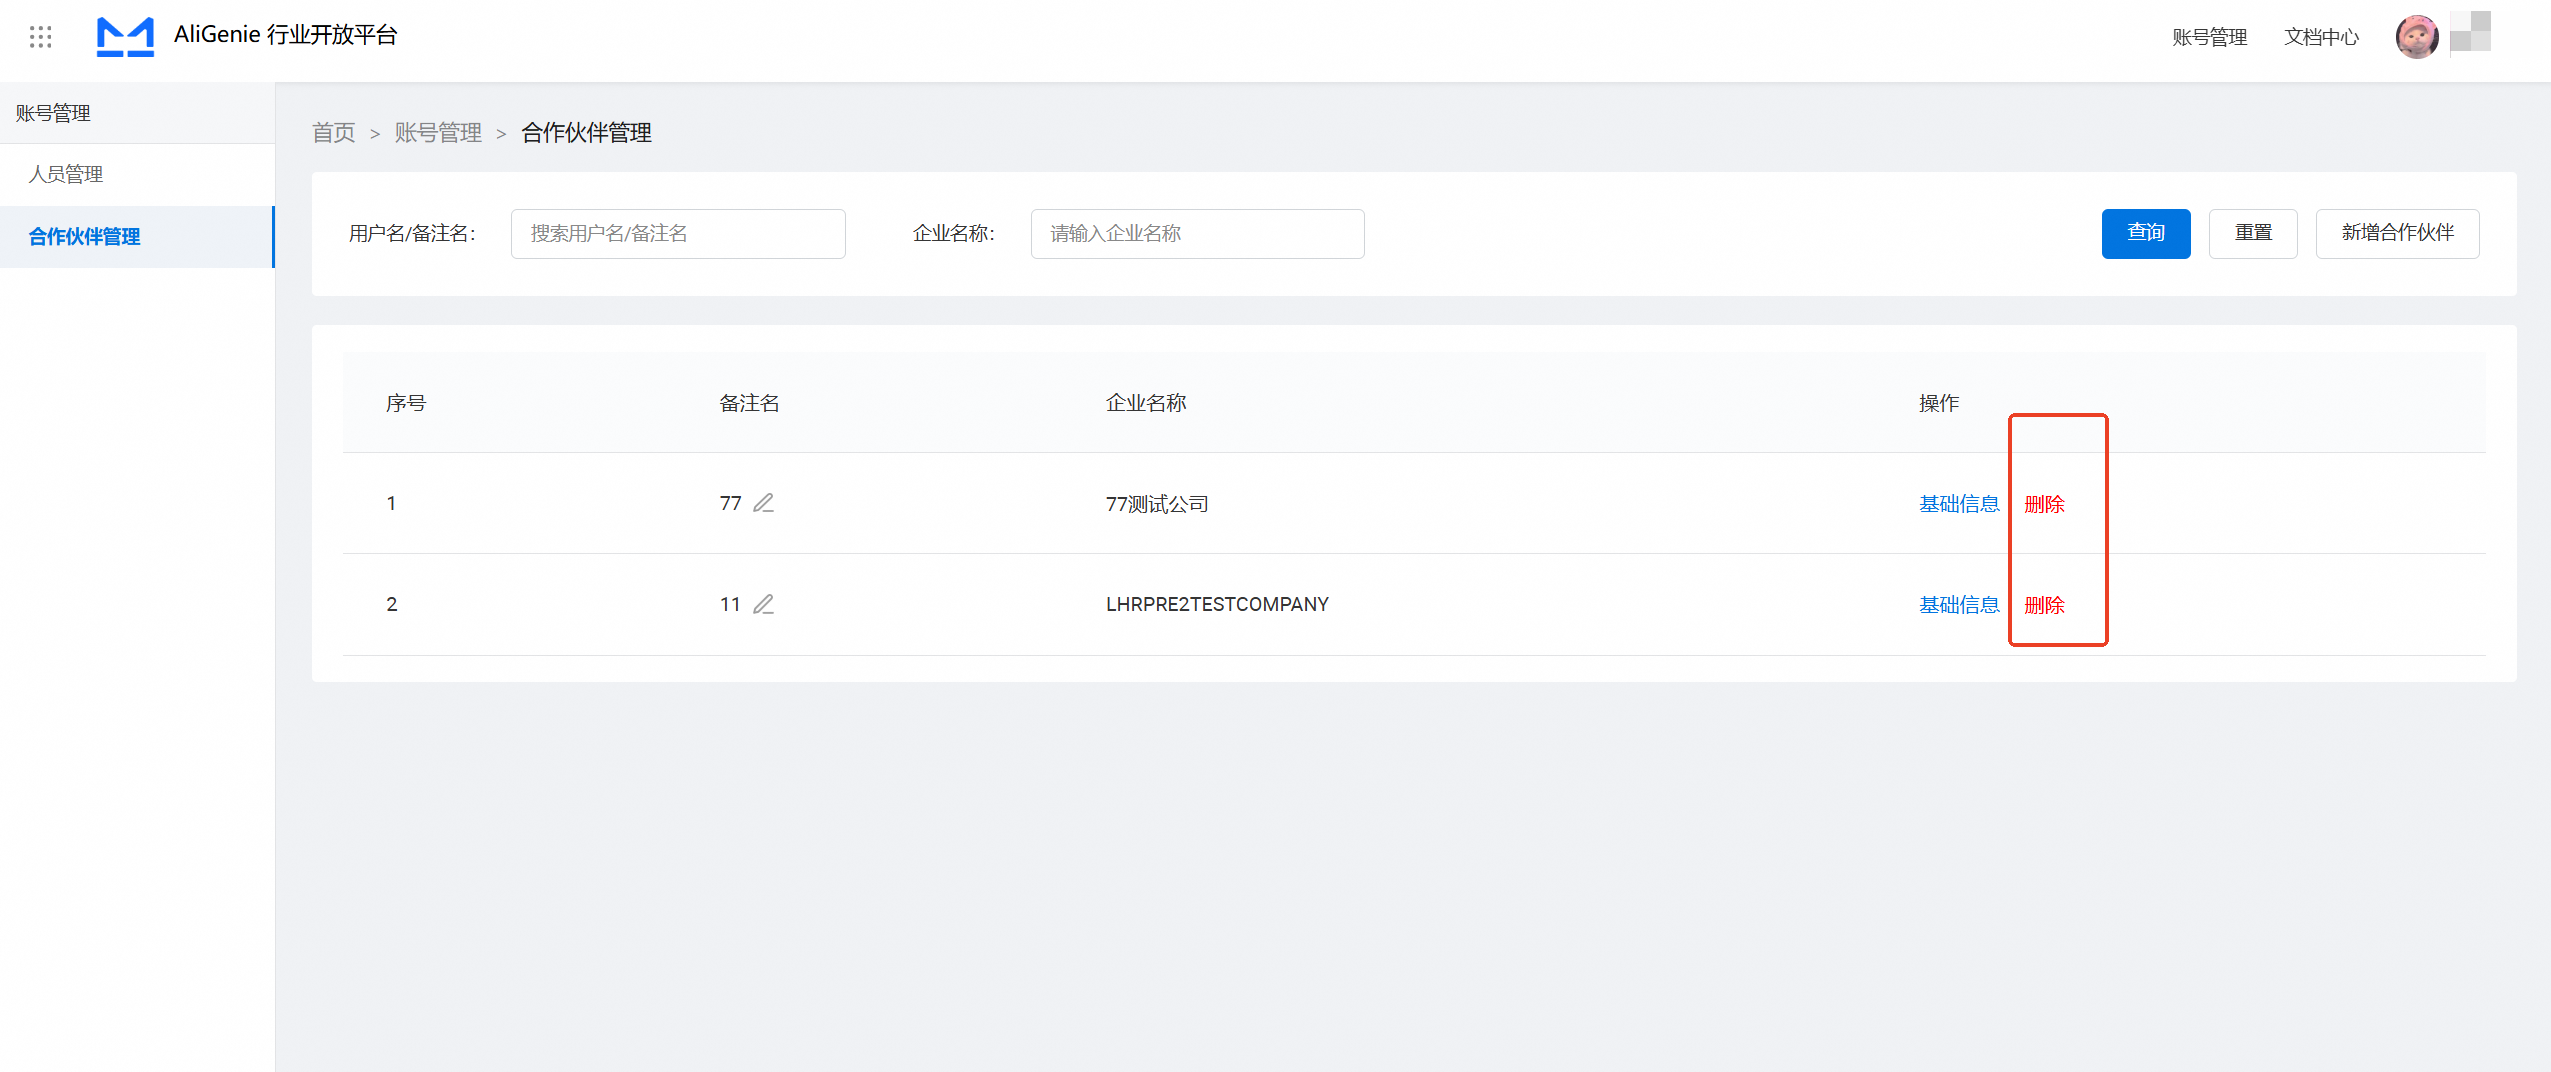Viewport: 2551px width, 1072px height.
Task: Click the 账号管理 sidebar section header
Action: click(137, 113)
